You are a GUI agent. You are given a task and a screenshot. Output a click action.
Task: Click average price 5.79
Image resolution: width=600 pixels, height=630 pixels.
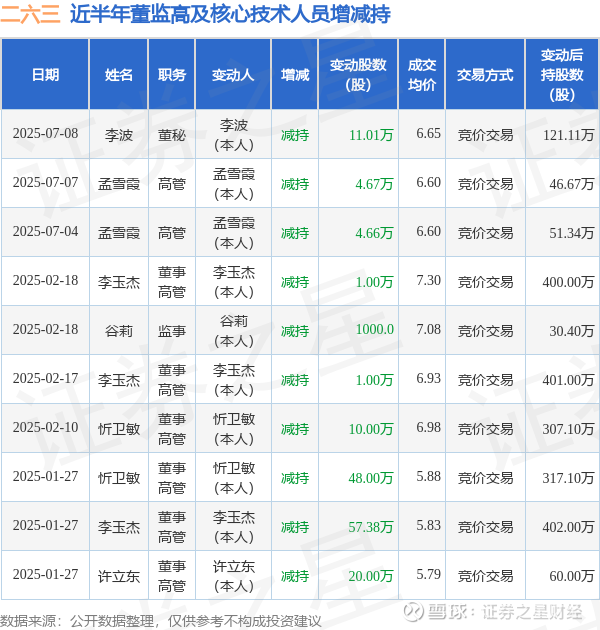(428, 575)
